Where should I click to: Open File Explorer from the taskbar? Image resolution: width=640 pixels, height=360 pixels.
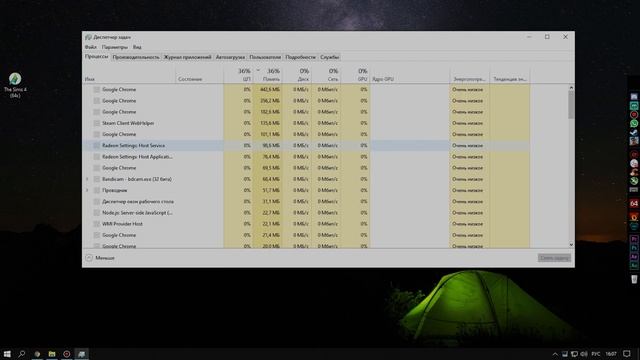pos(52,354)
